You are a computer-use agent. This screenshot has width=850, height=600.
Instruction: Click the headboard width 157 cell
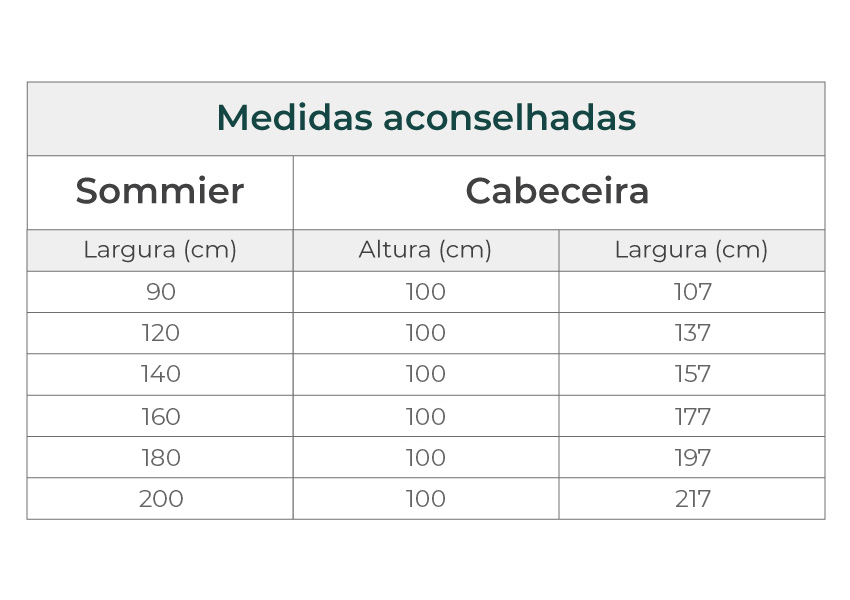(692, 374)
